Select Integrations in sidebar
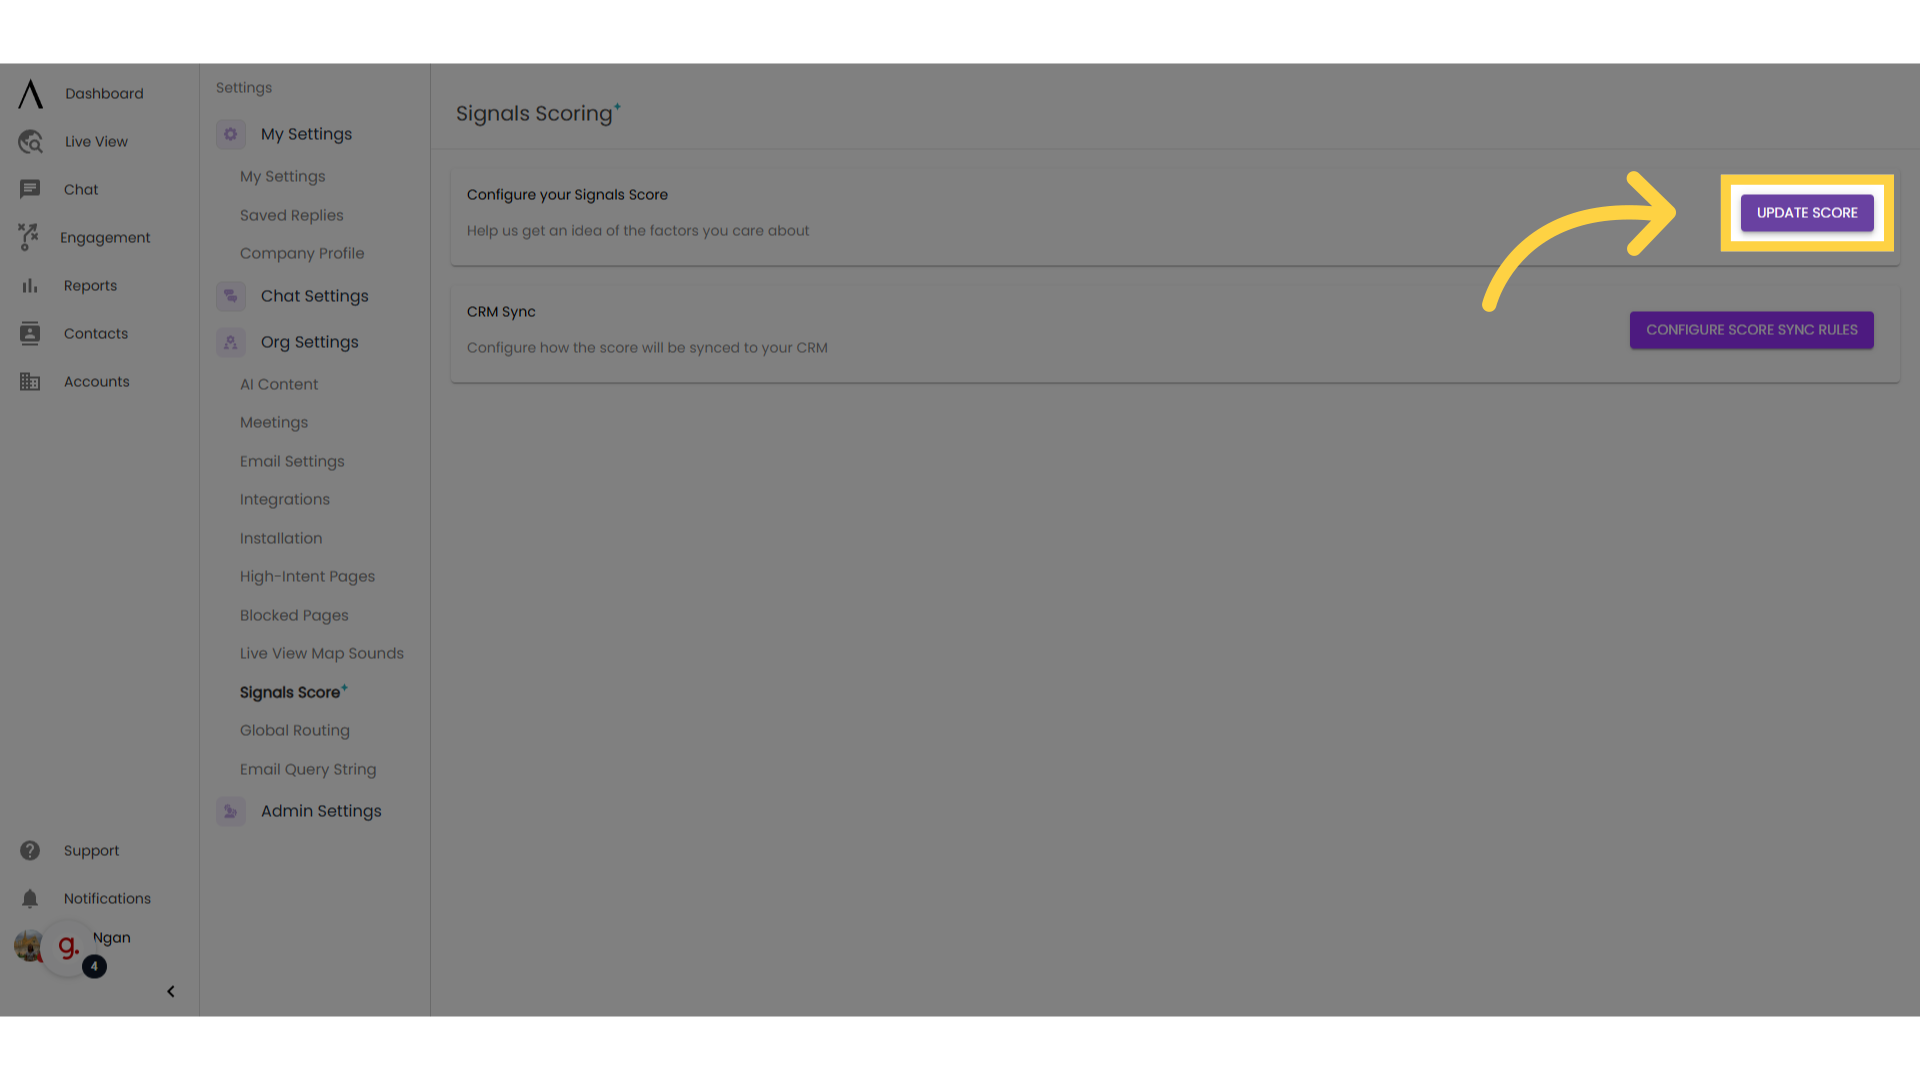The width and height of the screenshot is (1920, 1080). tap(285, 498)
